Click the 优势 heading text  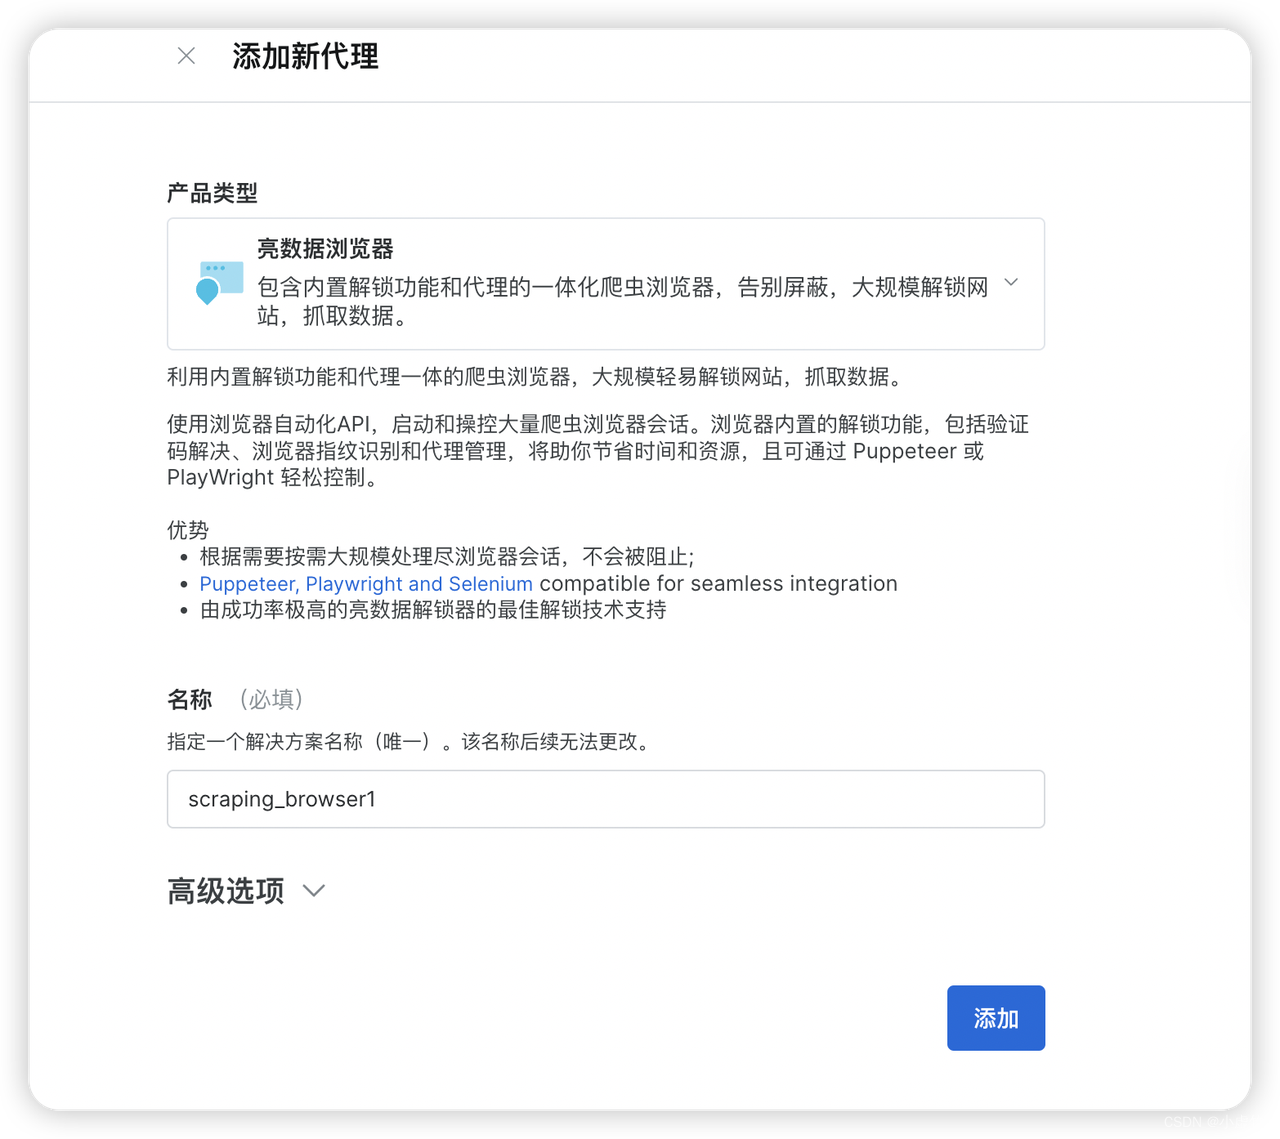[x=188, y=530]
